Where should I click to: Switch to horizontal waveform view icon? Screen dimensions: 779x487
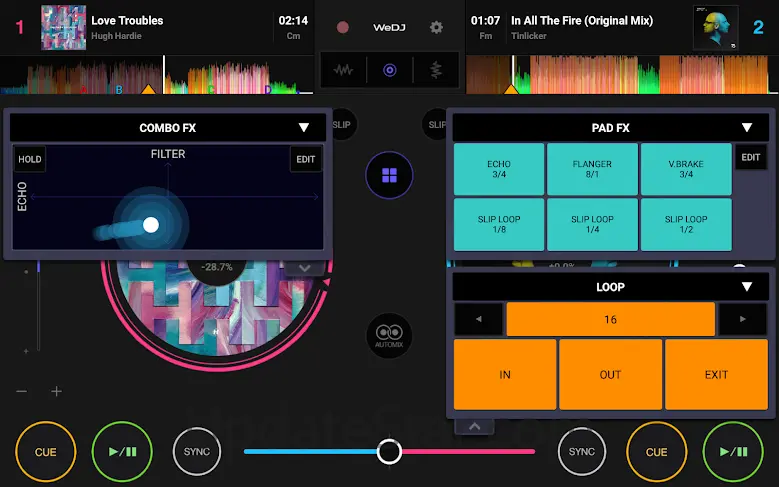(343, 70)
